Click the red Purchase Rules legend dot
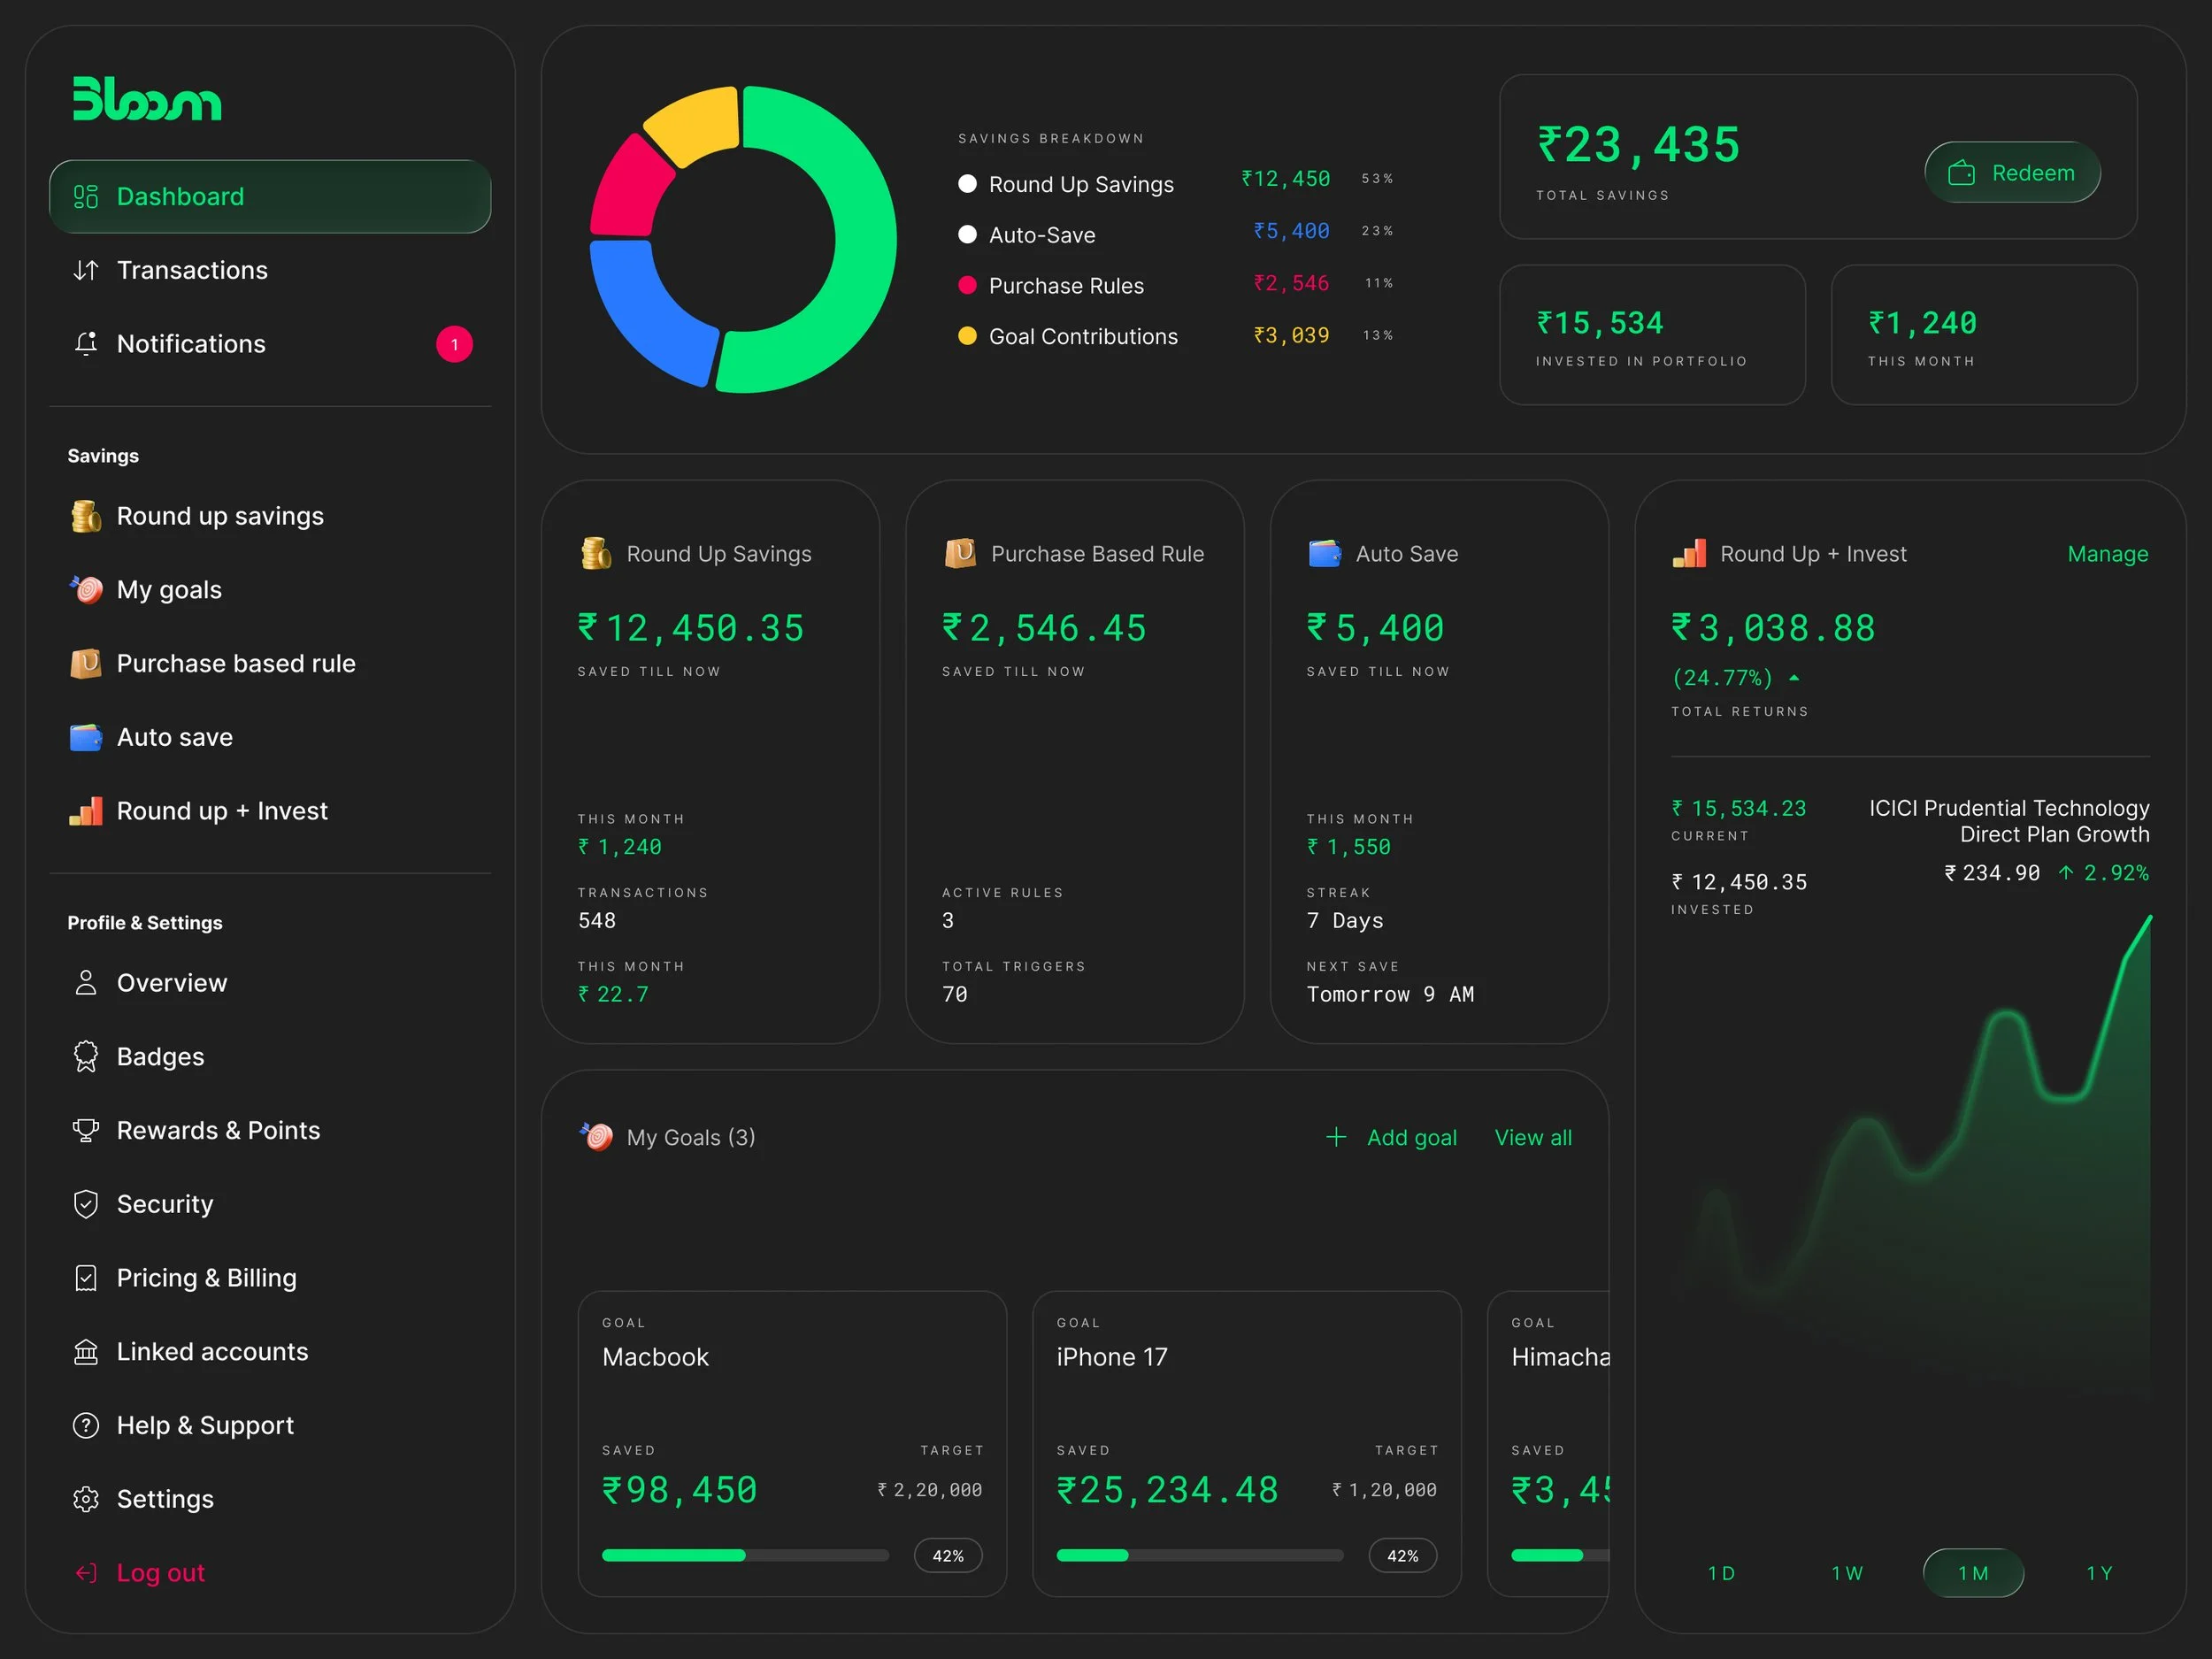The image size is (2212, 1659). [x=967, y=285]
